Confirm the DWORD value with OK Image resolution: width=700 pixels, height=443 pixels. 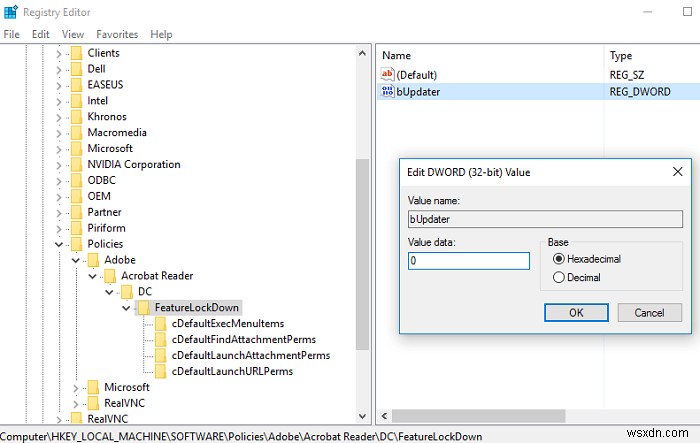576,313
